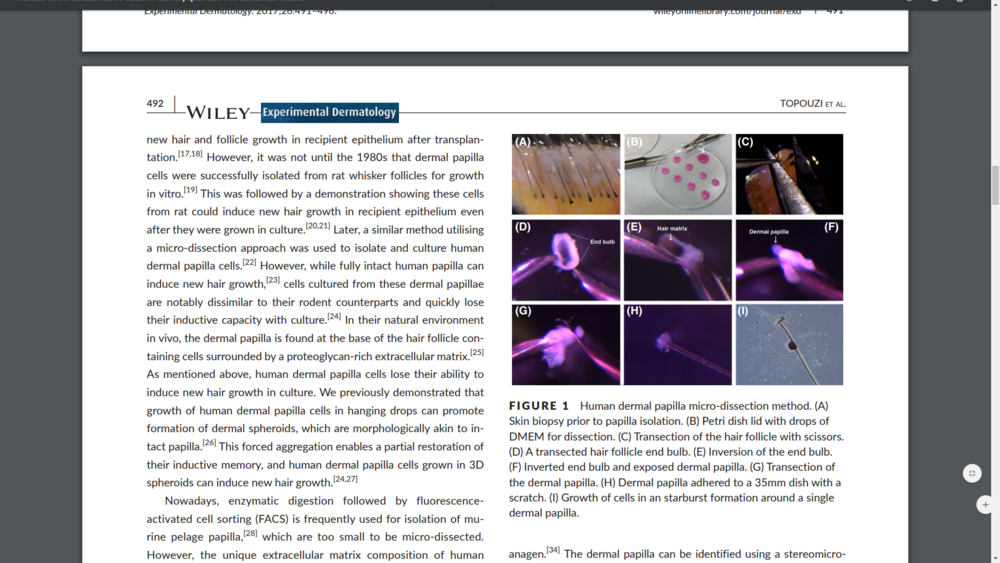Zoom in with the plus button

[x=985, y=505]
